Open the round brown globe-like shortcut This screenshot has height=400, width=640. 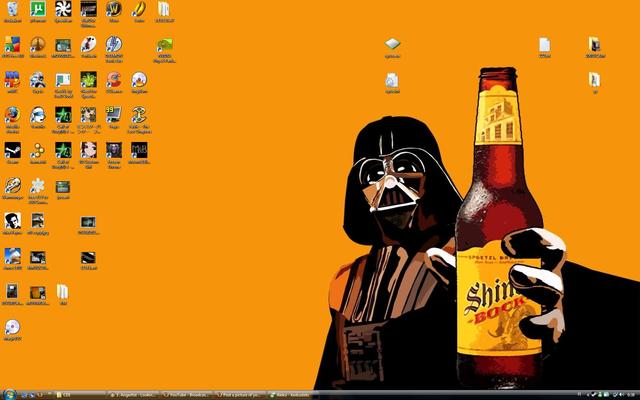(x=38, y=44)
